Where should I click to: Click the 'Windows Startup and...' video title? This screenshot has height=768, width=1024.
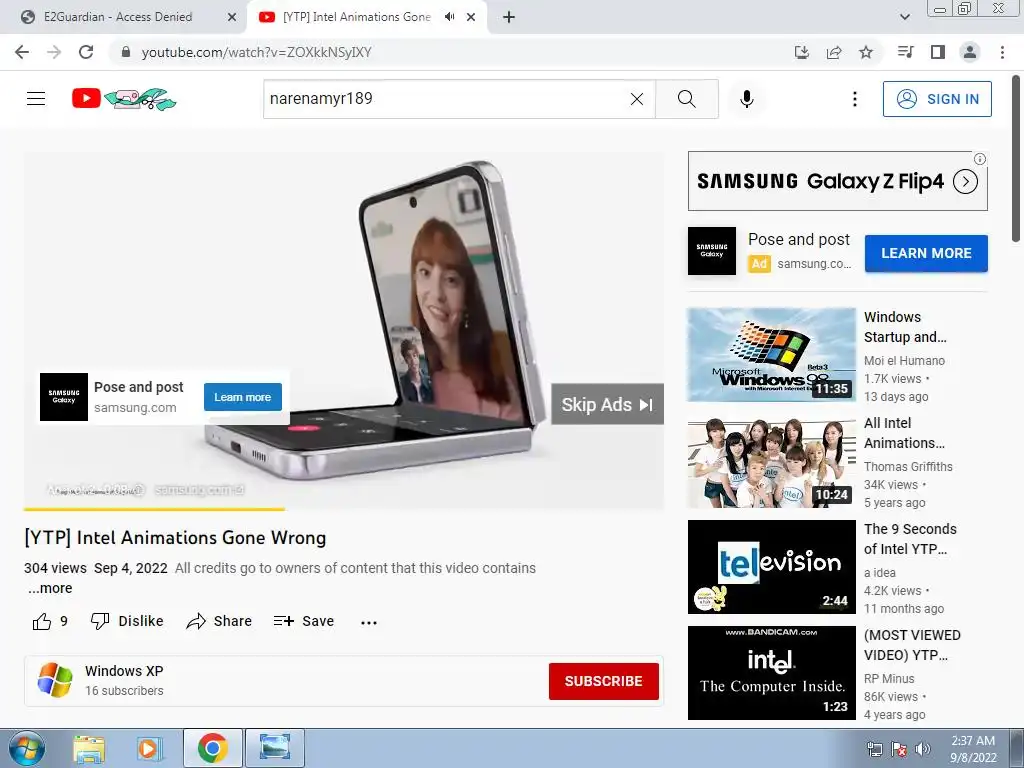click(905, 327)
